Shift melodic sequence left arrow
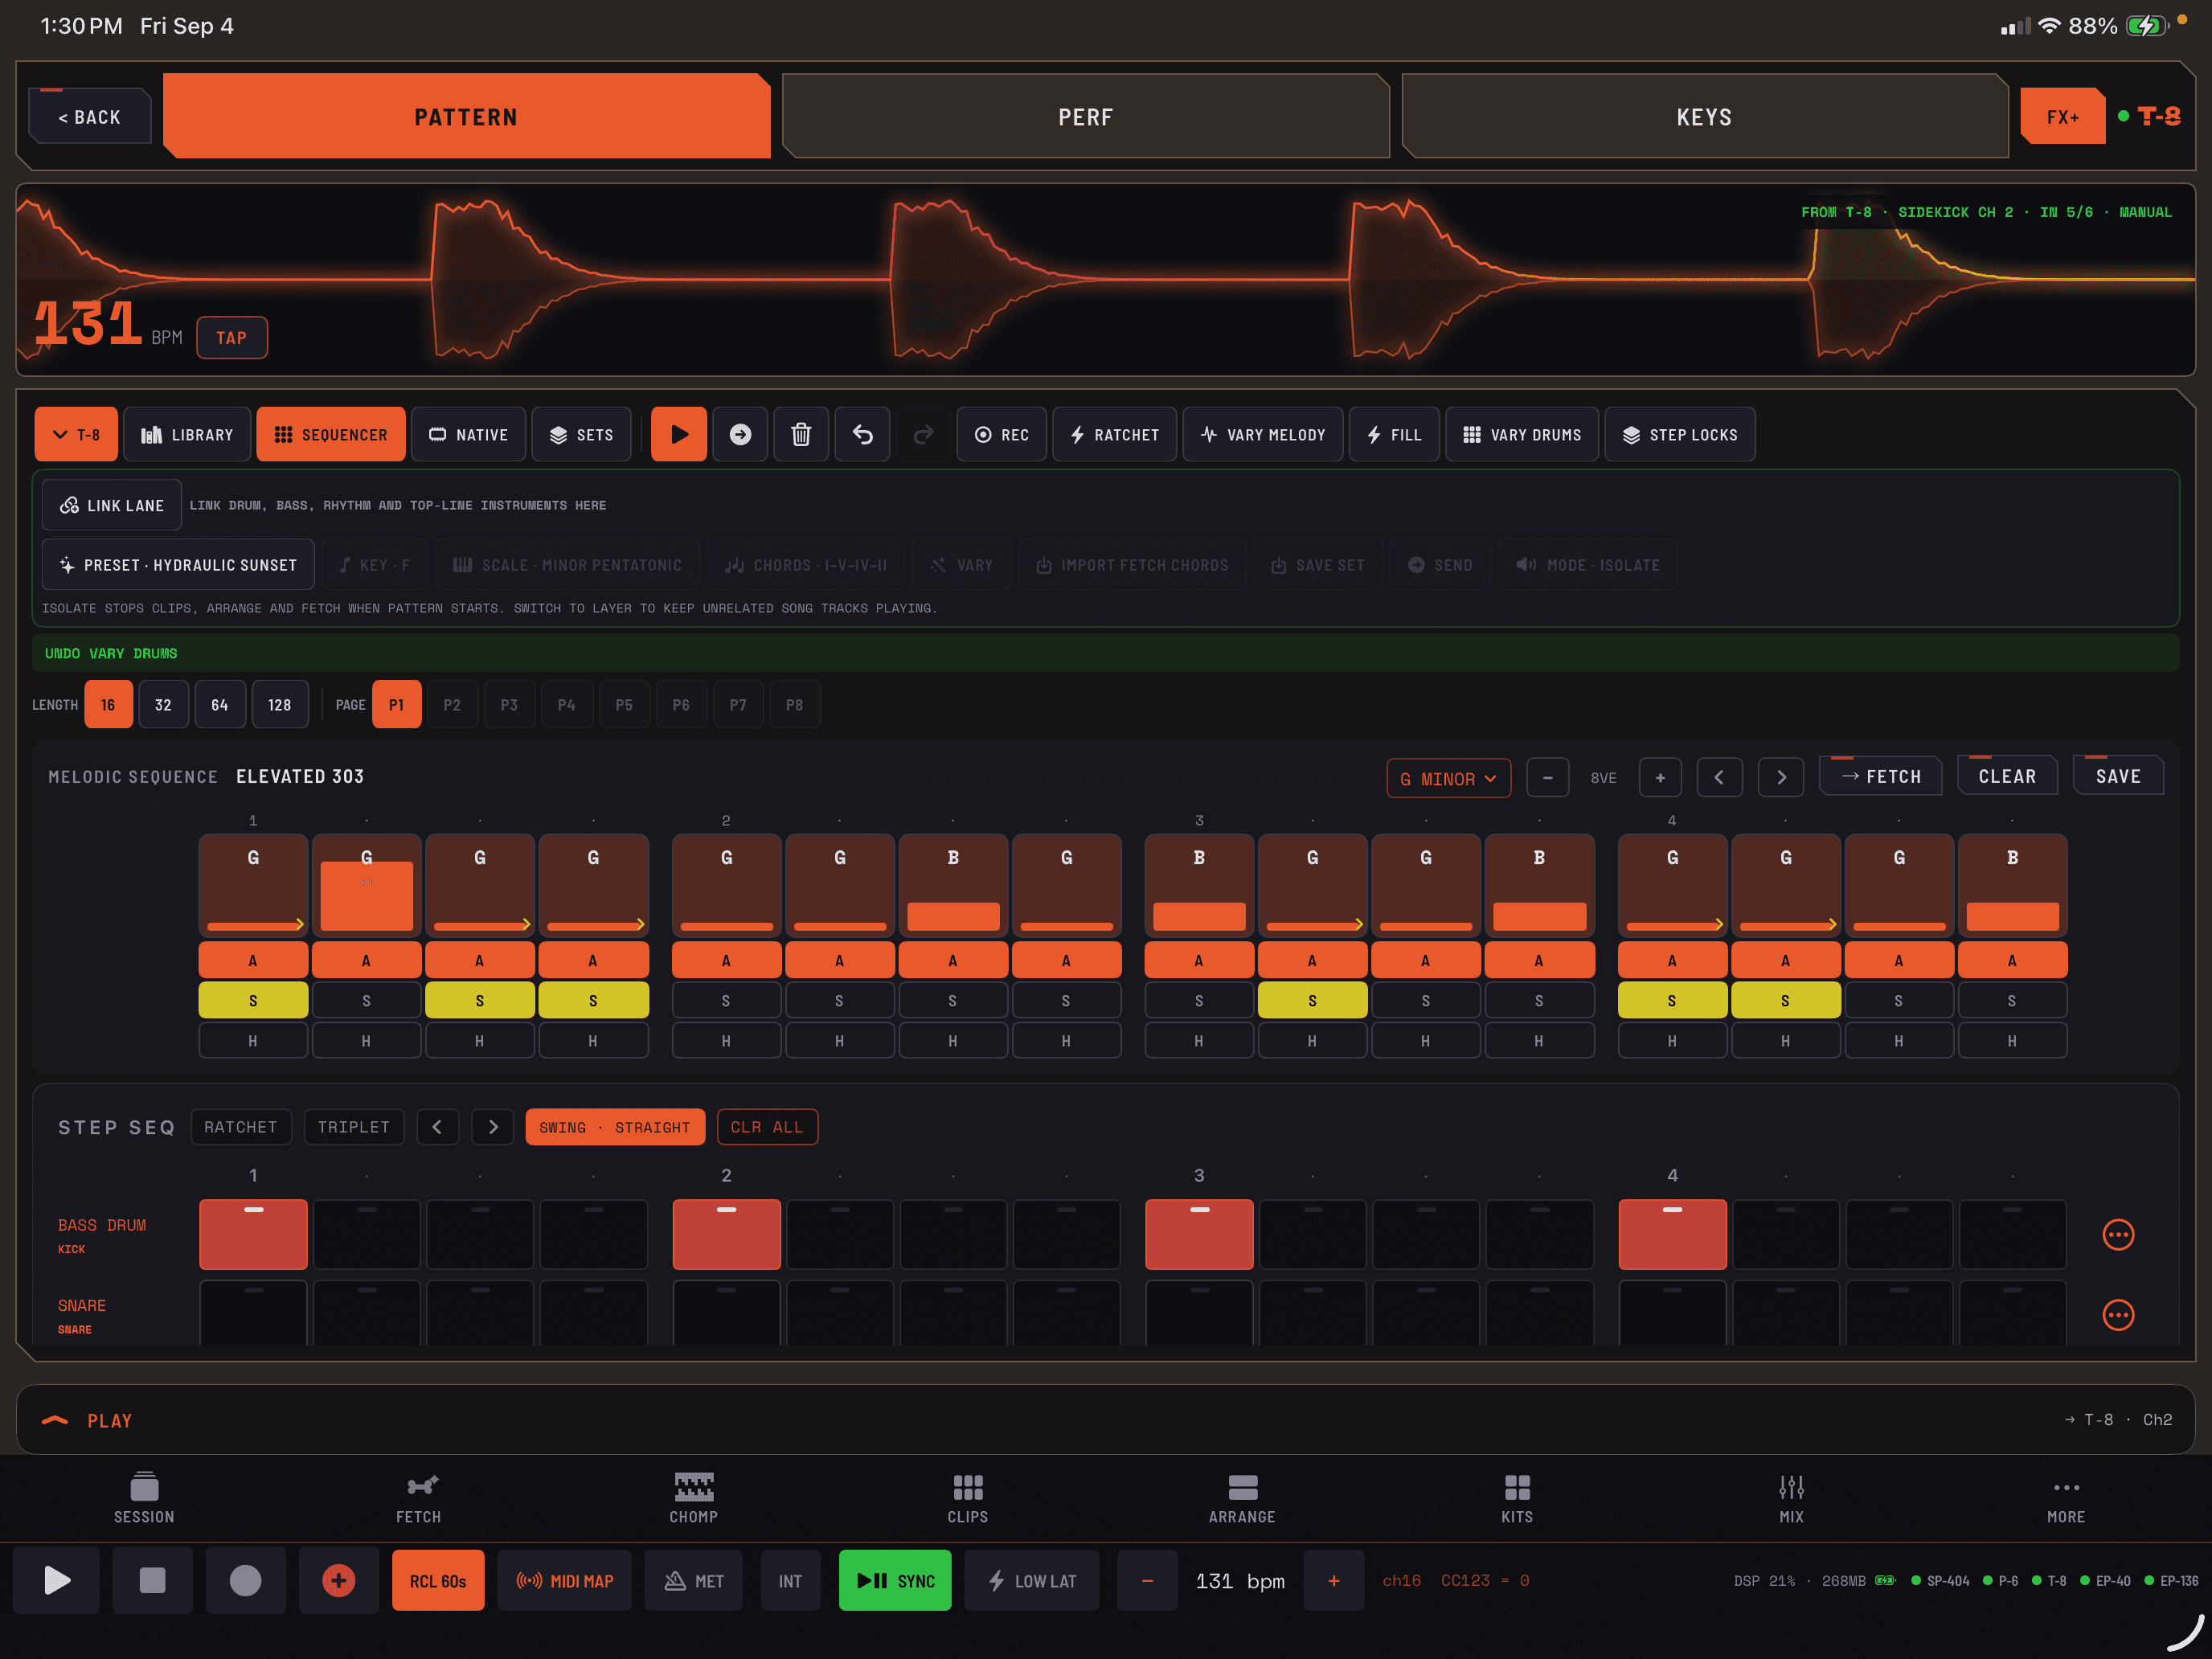Image resolution: width=2212 pixels, height=1659 pixels. pos(1719,777)
